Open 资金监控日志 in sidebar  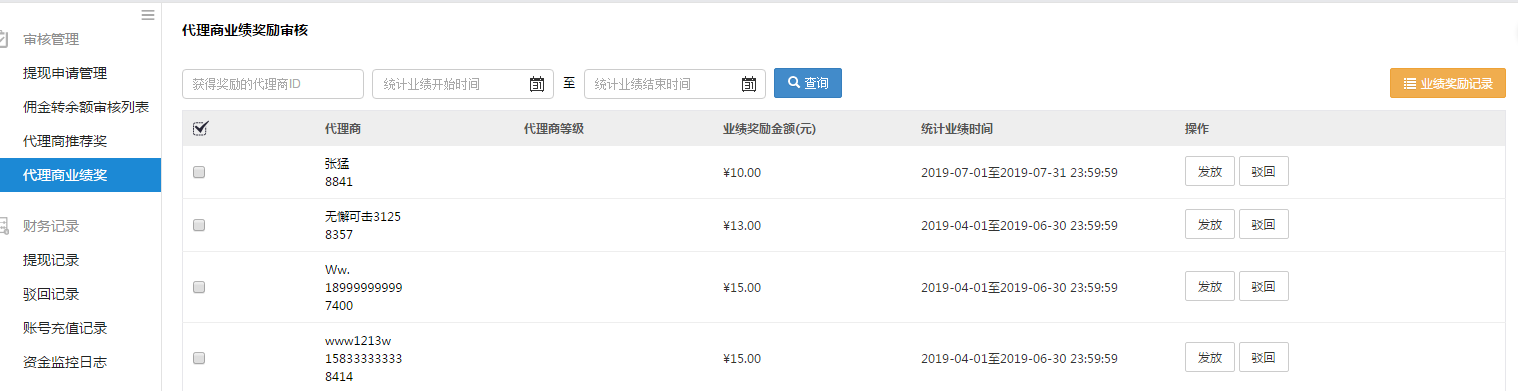[x=65, y=362]
